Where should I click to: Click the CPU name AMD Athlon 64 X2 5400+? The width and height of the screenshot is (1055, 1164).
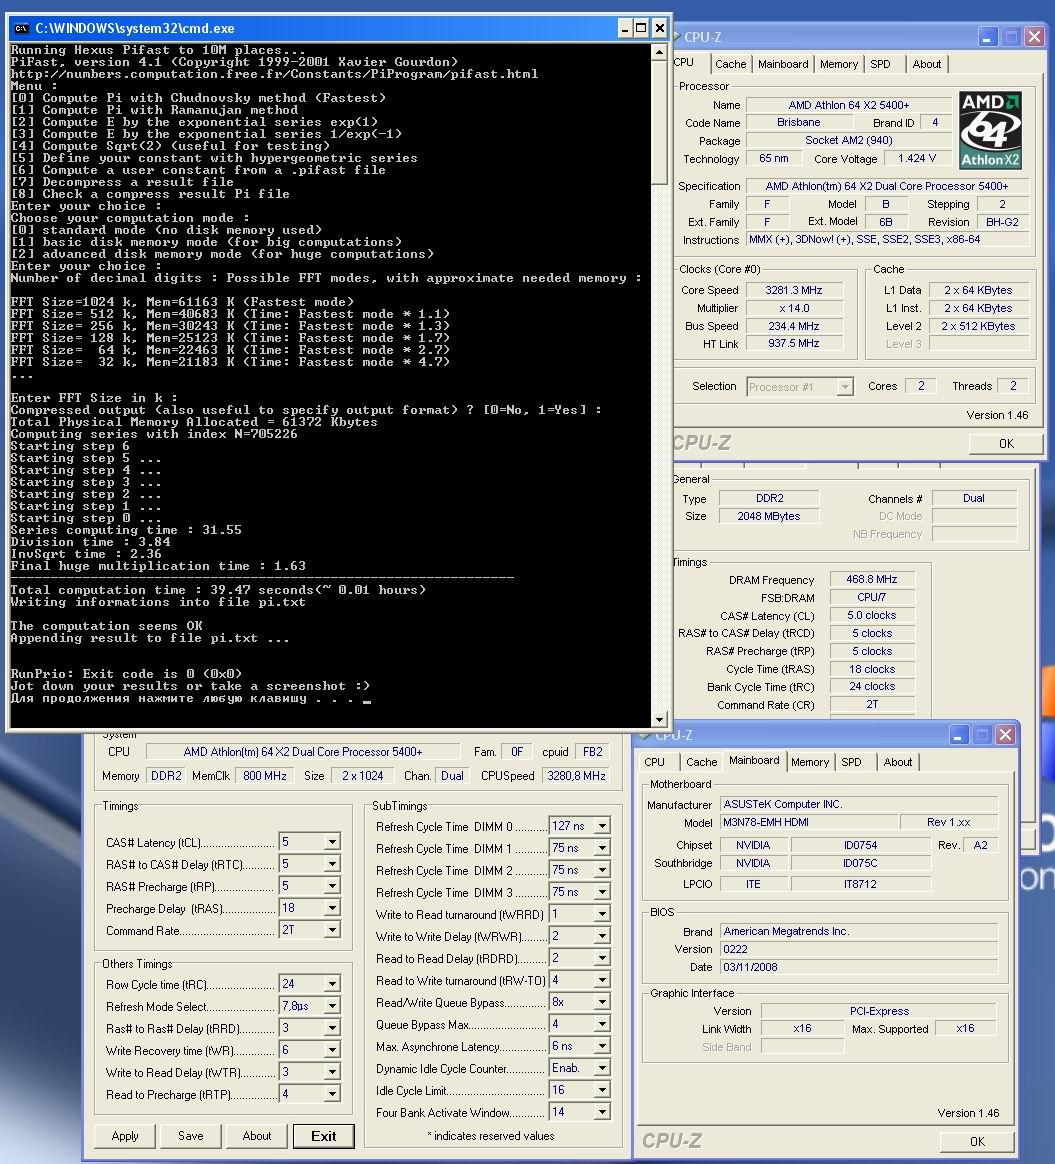[x=849, y=105]
